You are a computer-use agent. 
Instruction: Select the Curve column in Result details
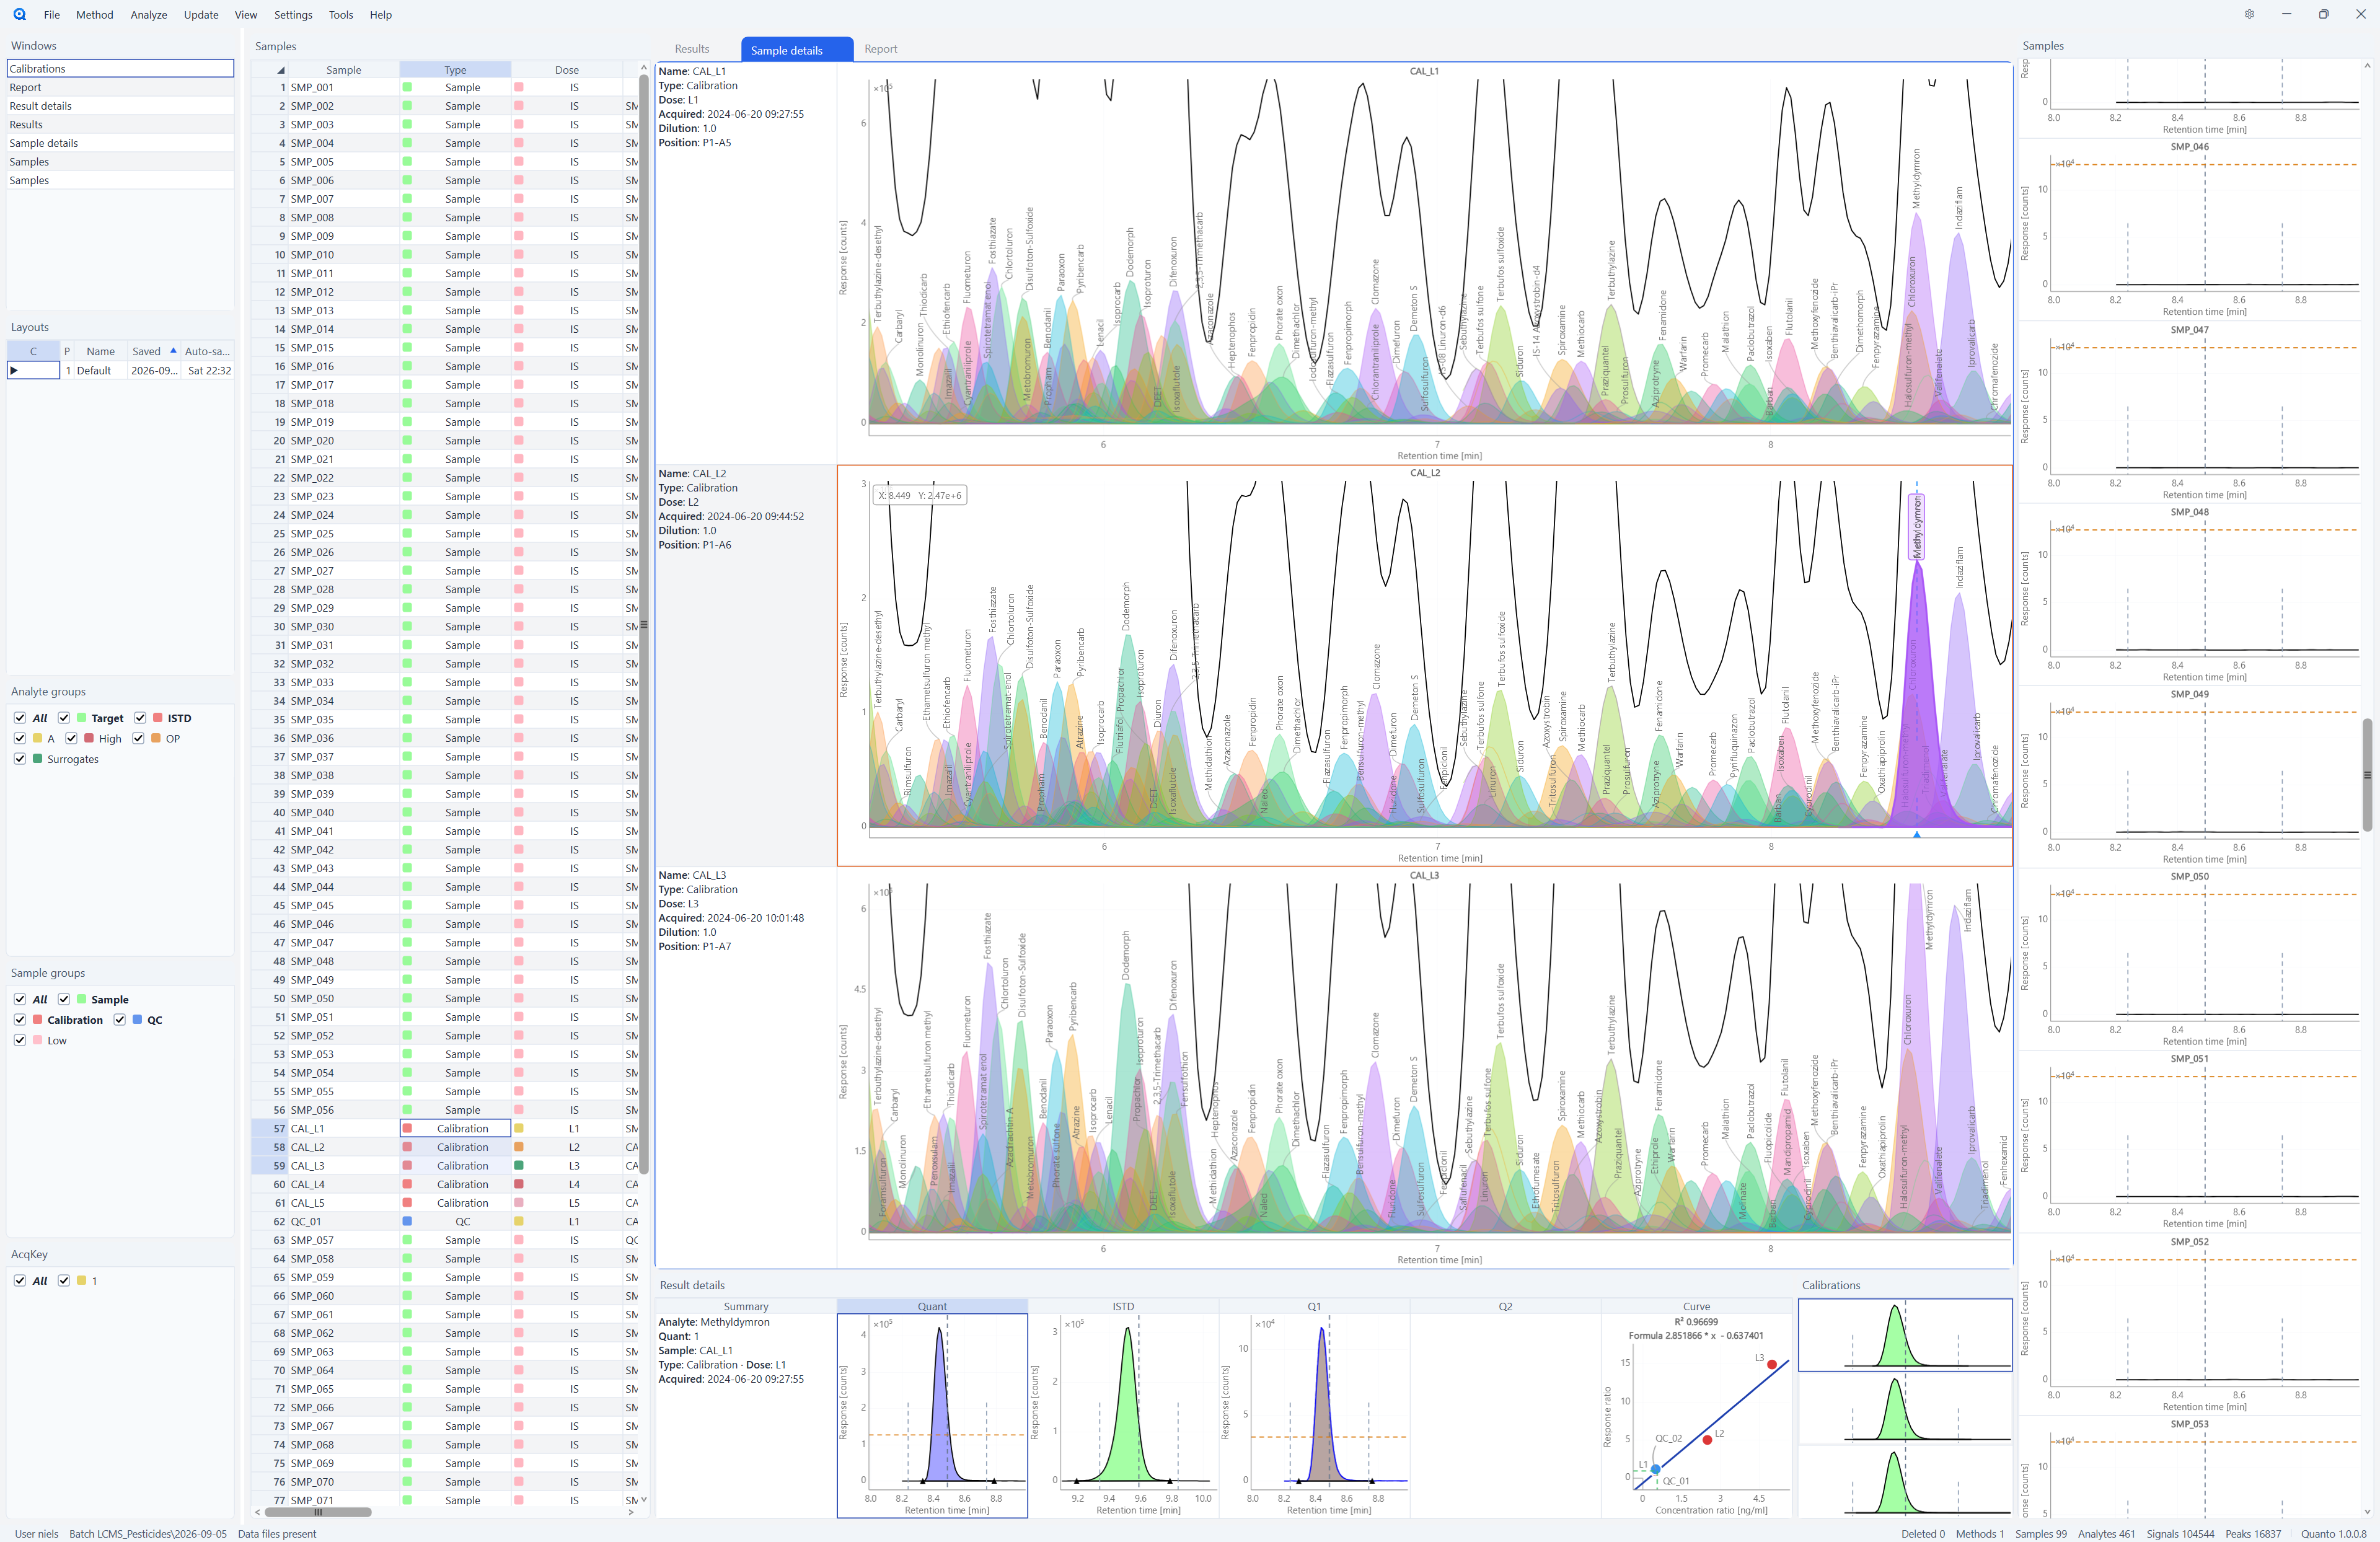[x=1696, y=1306]
